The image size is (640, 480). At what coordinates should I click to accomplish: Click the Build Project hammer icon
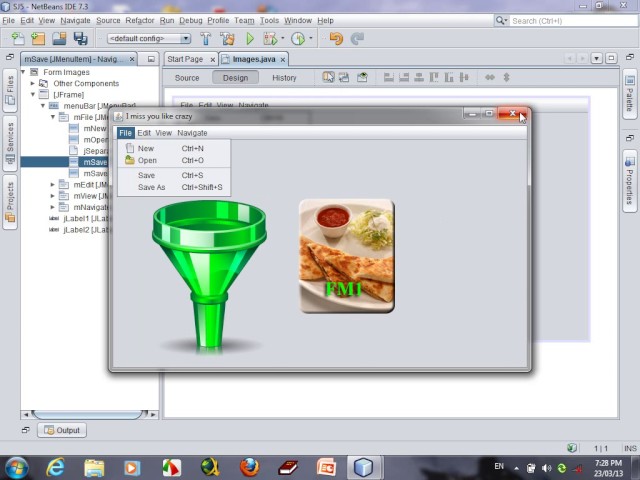click(206, 38)
